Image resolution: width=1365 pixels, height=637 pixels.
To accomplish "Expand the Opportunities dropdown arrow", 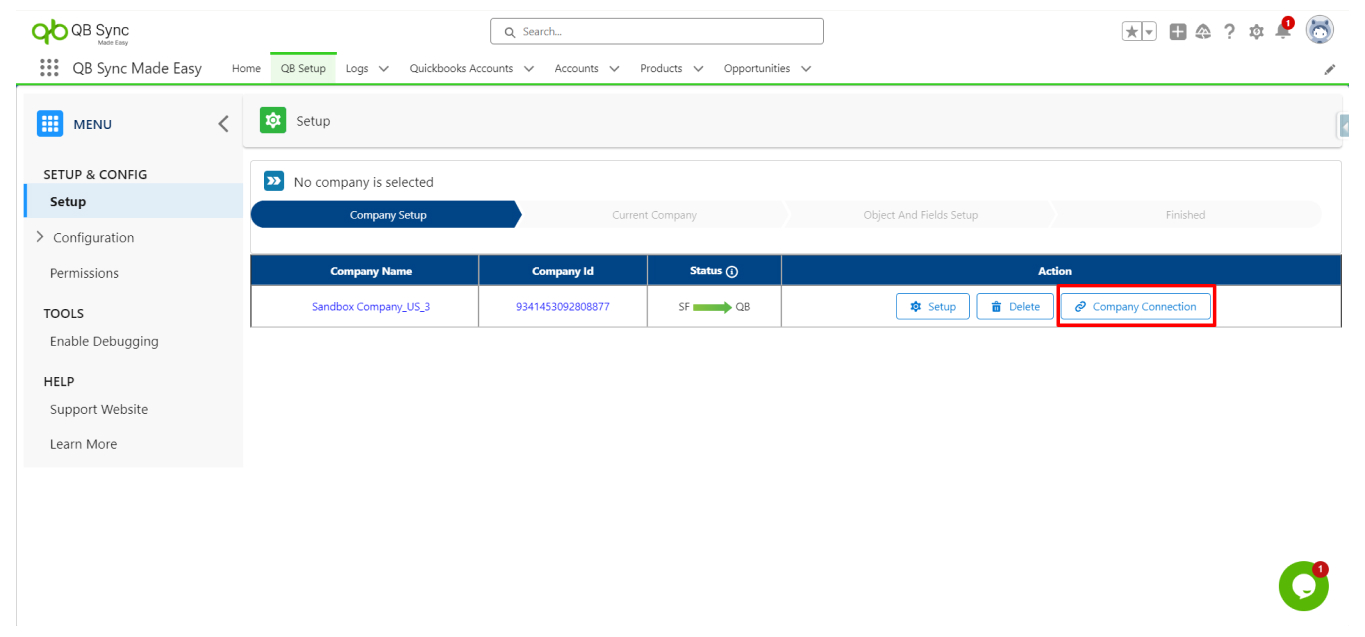I will [806, 69].
